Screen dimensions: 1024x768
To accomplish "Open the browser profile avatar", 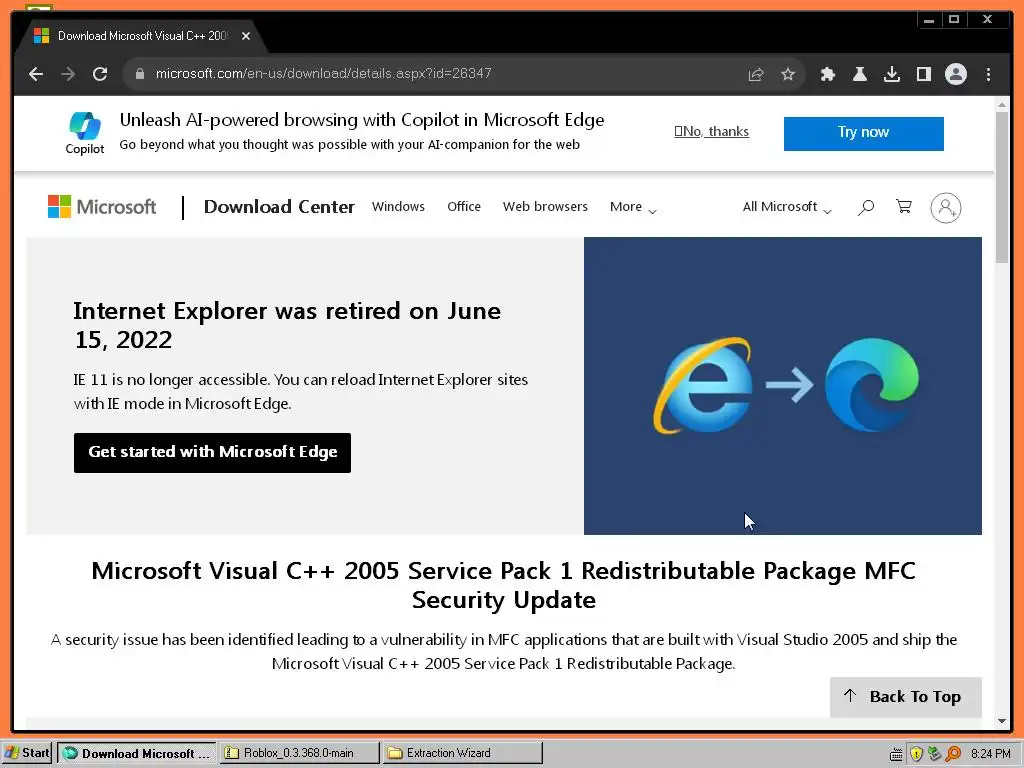I will [x=955, y=74].
